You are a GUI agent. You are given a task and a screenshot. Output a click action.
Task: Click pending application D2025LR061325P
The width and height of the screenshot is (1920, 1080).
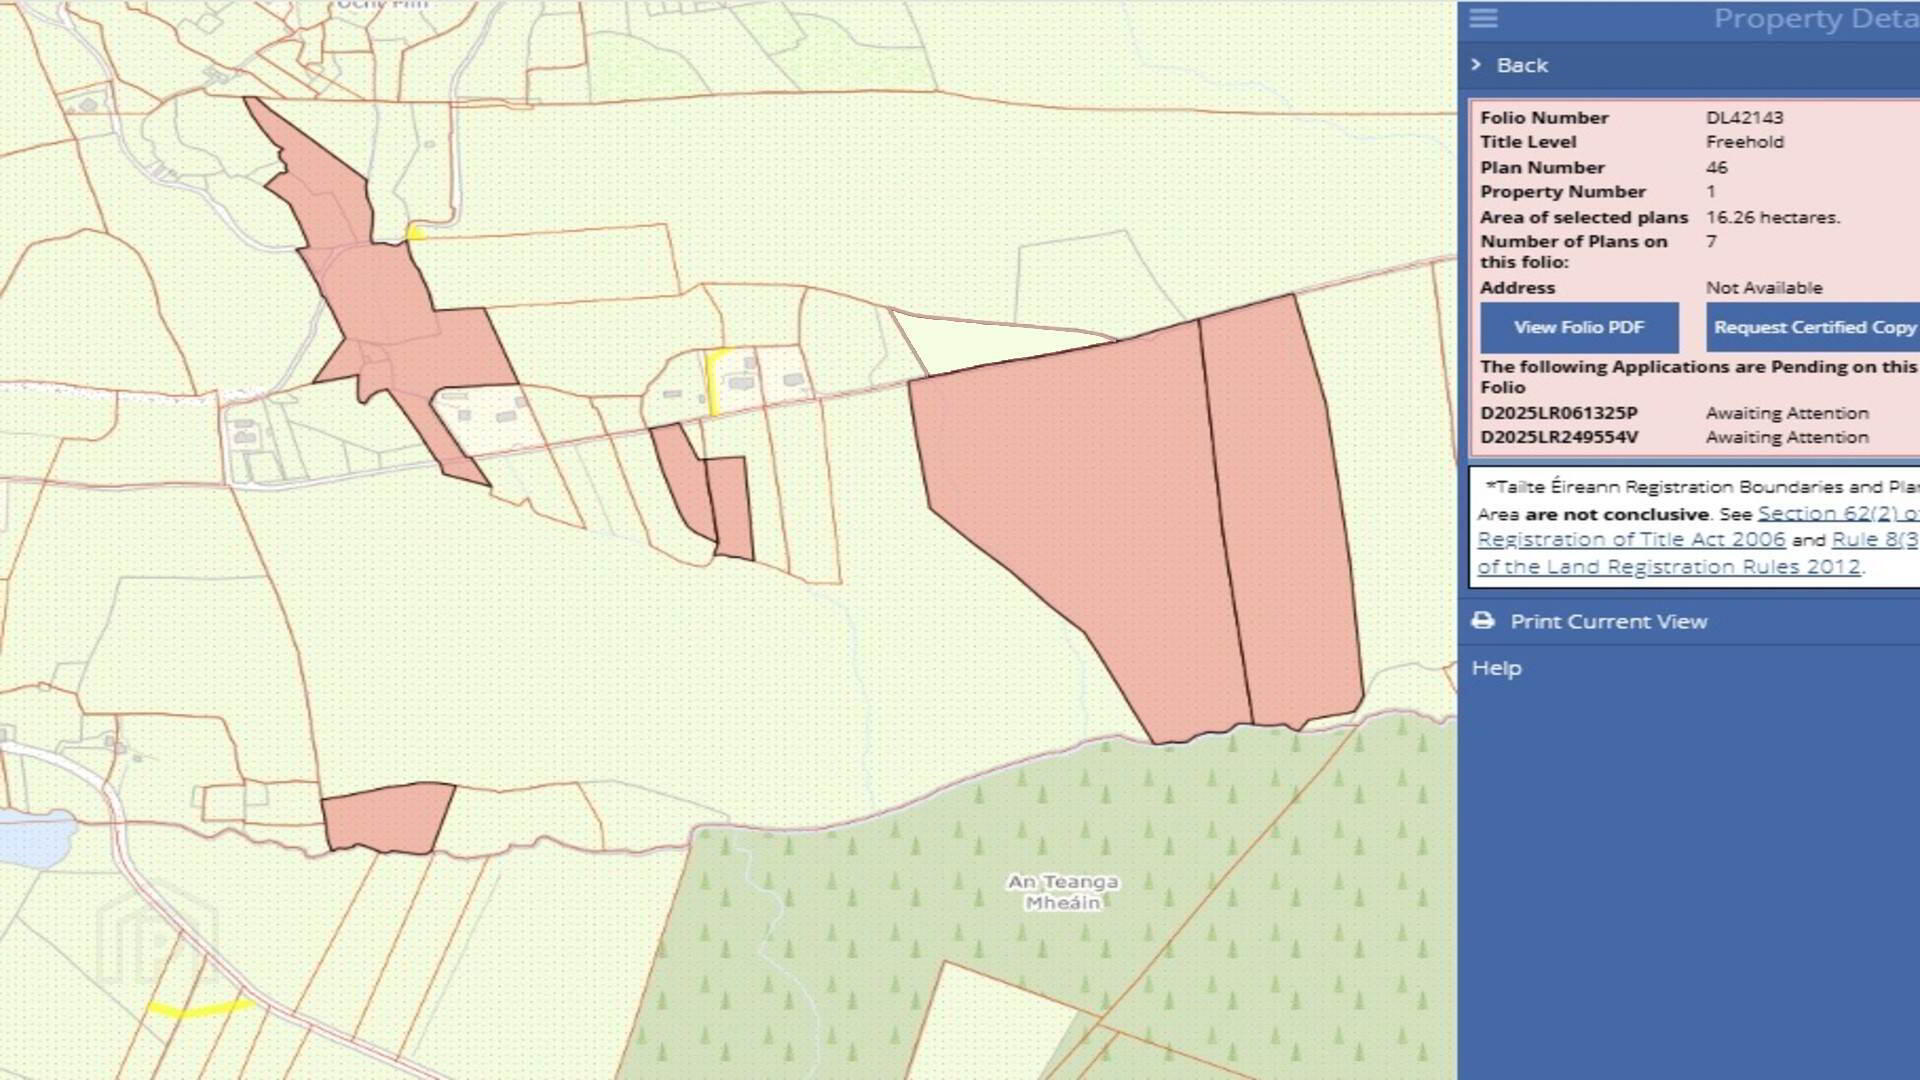(1558, 413)
